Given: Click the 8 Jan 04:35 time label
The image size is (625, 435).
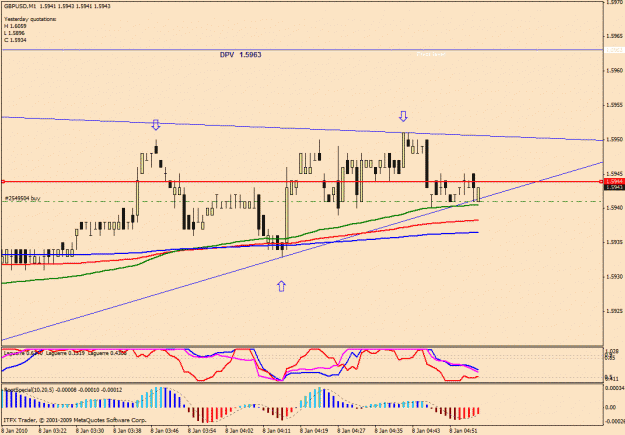Looking at the screenshot, I should click(389, 431).
